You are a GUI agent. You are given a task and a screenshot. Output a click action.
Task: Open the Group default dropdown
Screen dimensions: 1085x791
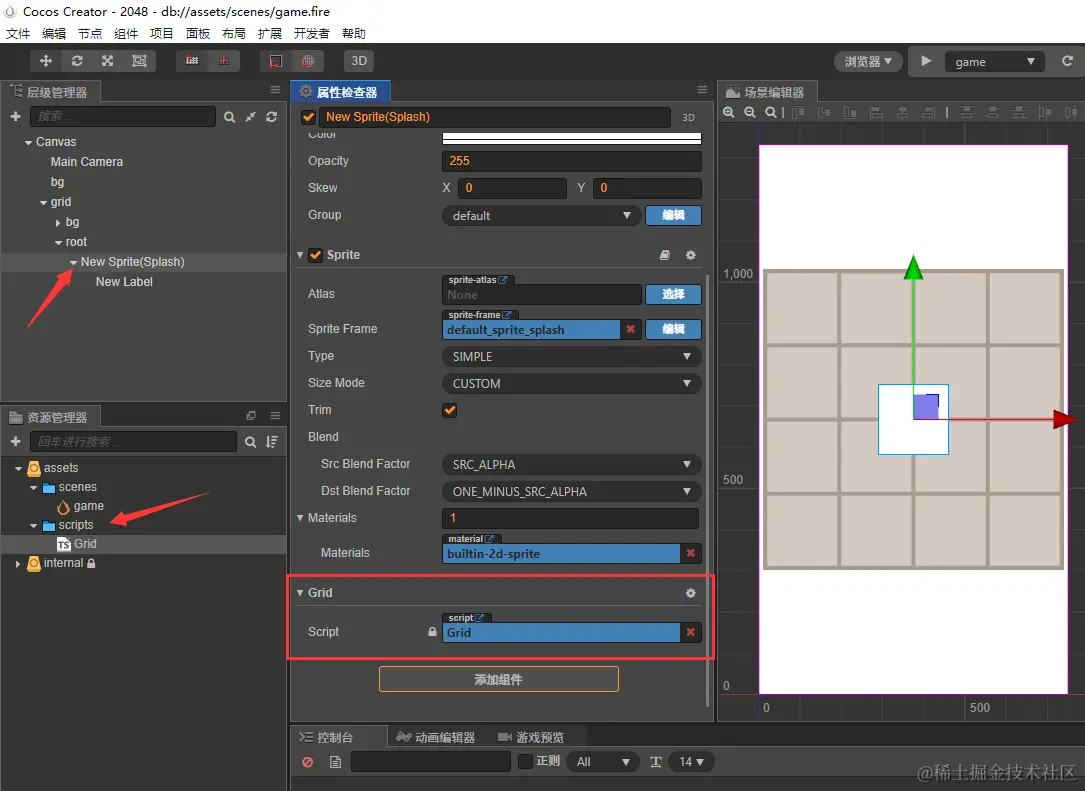[x=542, y=215]
